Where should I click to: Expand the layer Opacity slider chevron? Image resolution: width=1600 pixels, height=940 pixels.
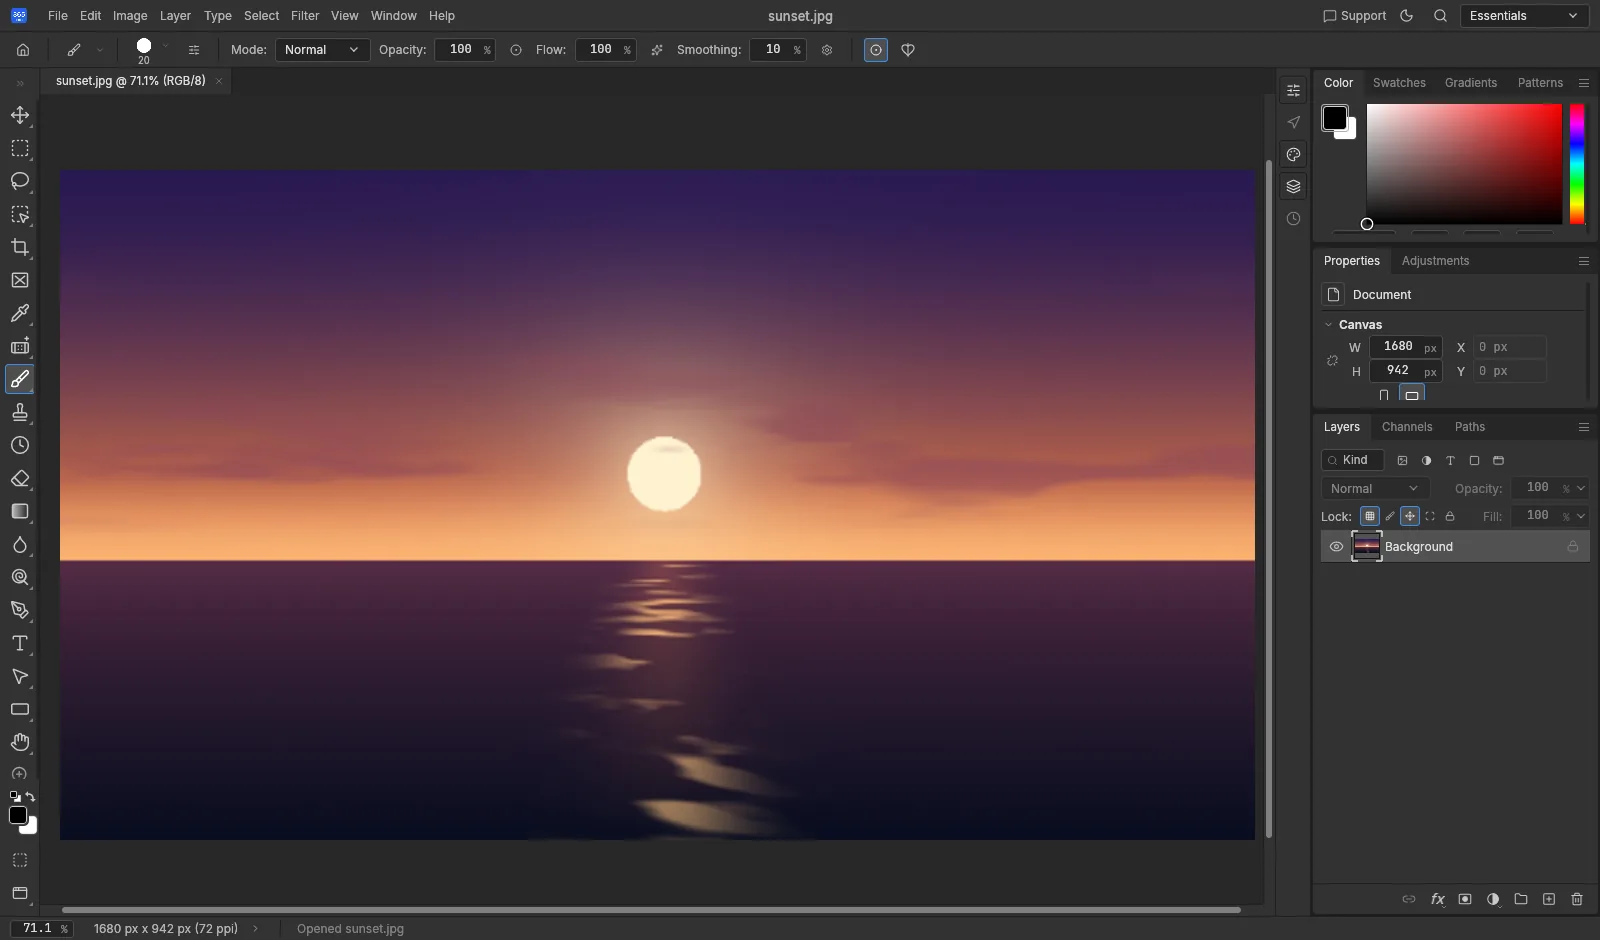click(1581, 489)
